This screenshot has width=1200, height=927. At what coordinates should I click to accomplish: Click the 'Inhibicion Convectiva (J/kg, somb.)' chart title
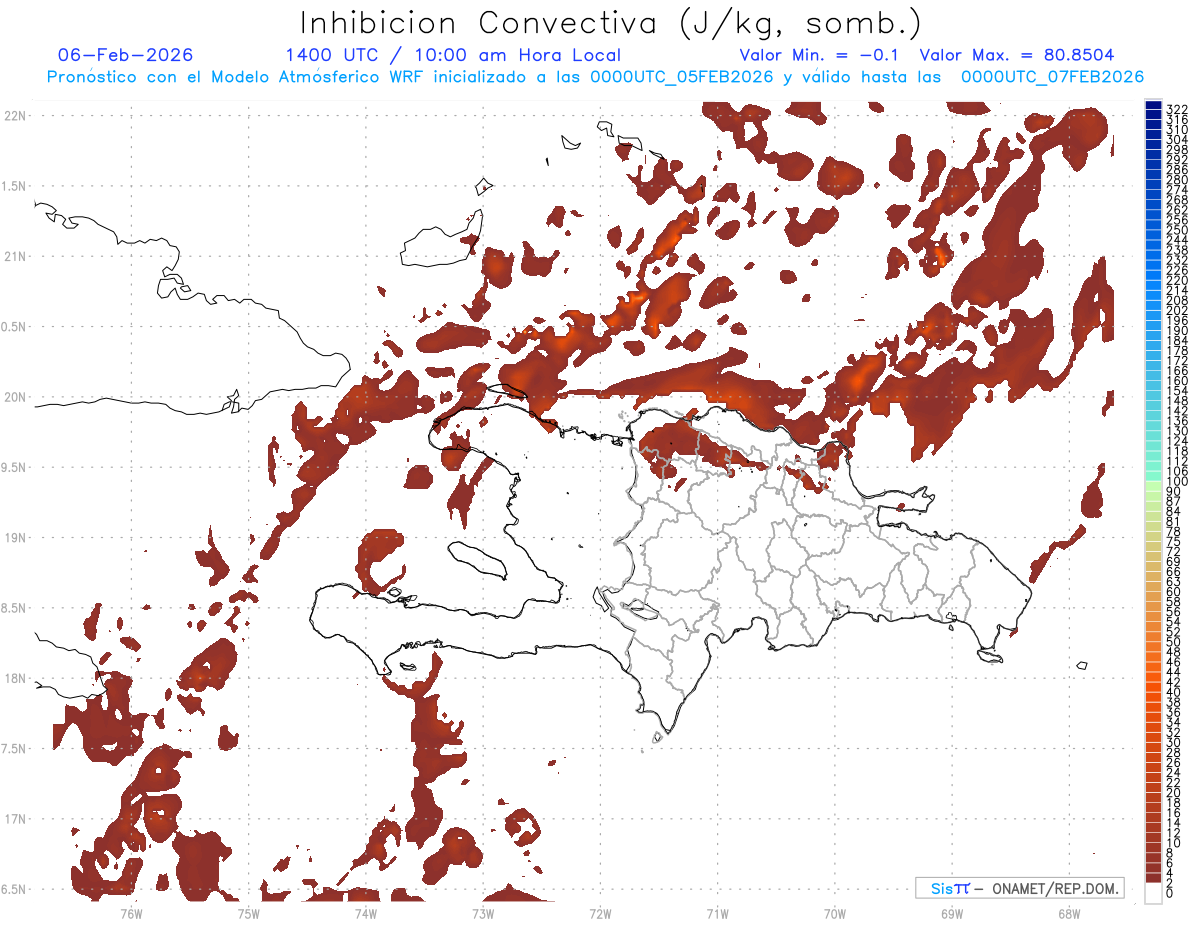tap(611, 23)
